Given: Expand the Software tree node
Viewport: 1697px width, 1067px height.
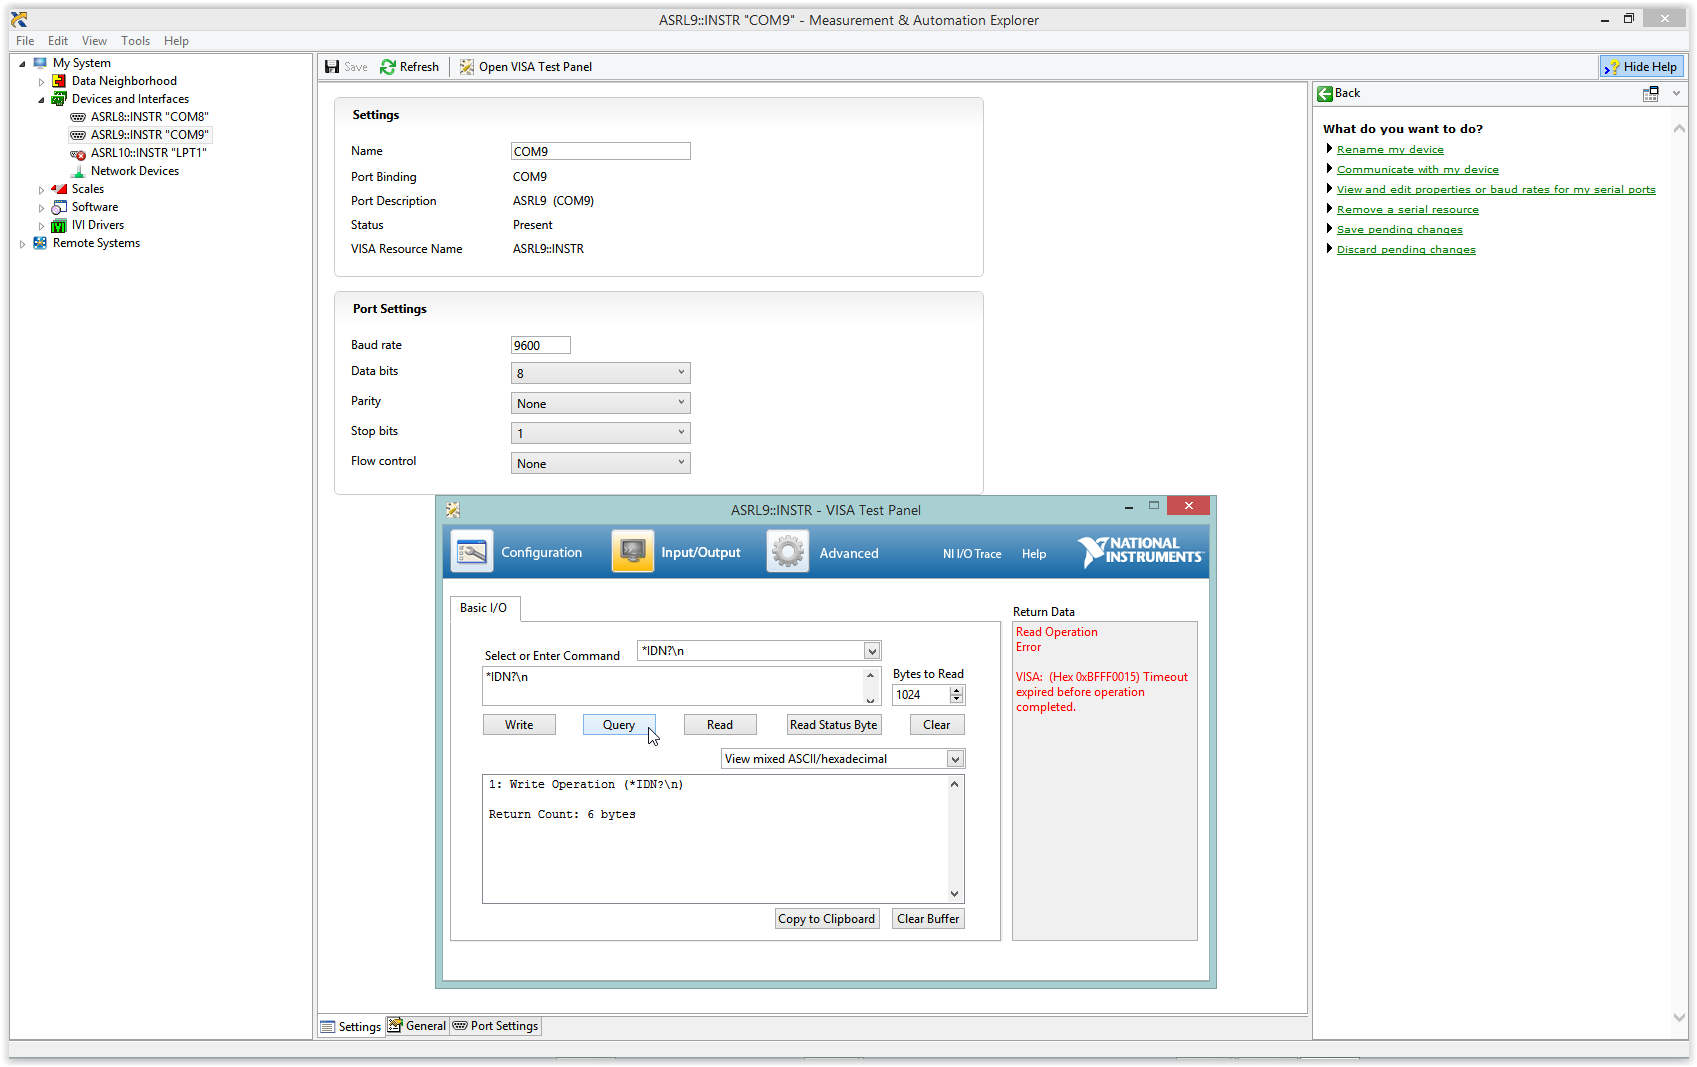Looking at the screenshot, I should [x=41, y=207].
